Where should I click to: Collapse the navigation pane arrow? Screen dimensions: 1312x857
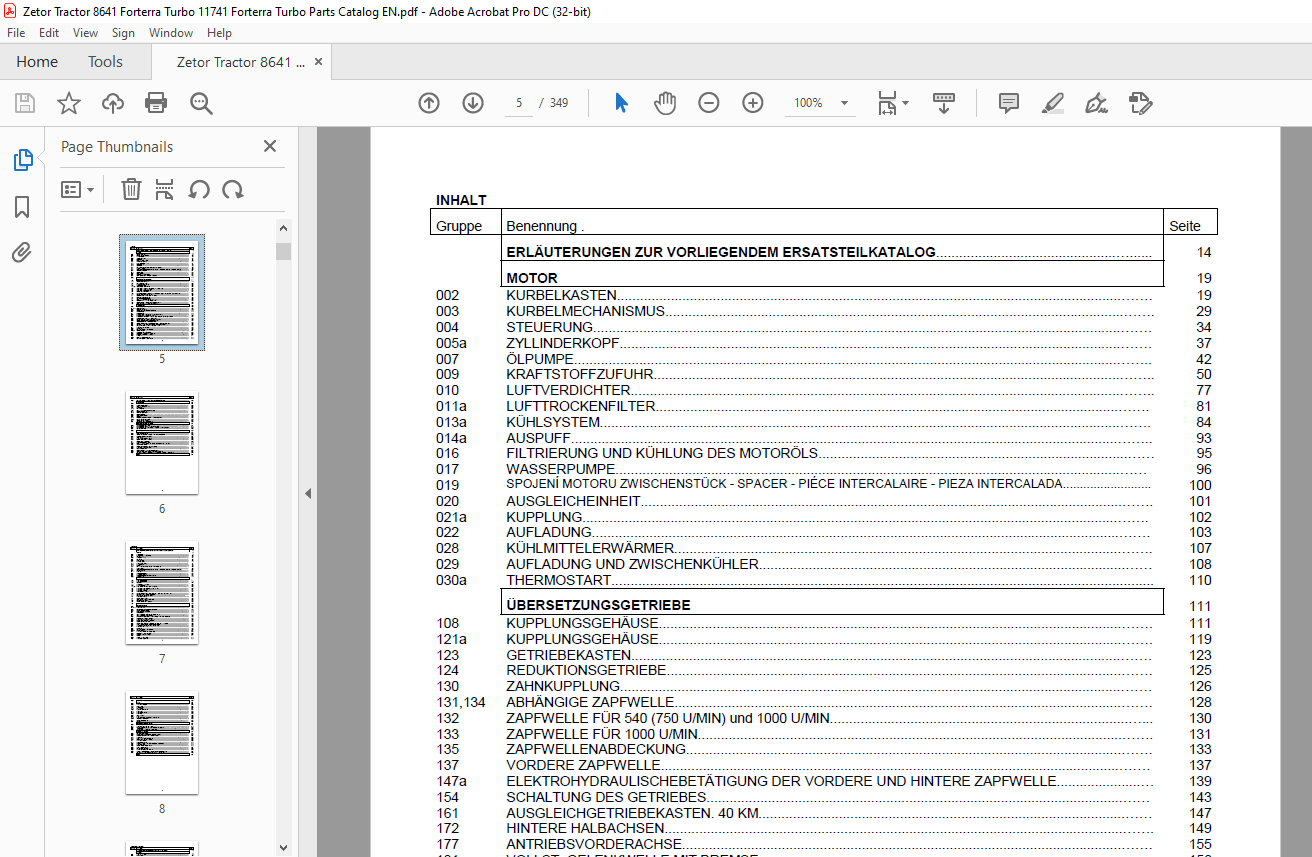click(x=308, y=493)
